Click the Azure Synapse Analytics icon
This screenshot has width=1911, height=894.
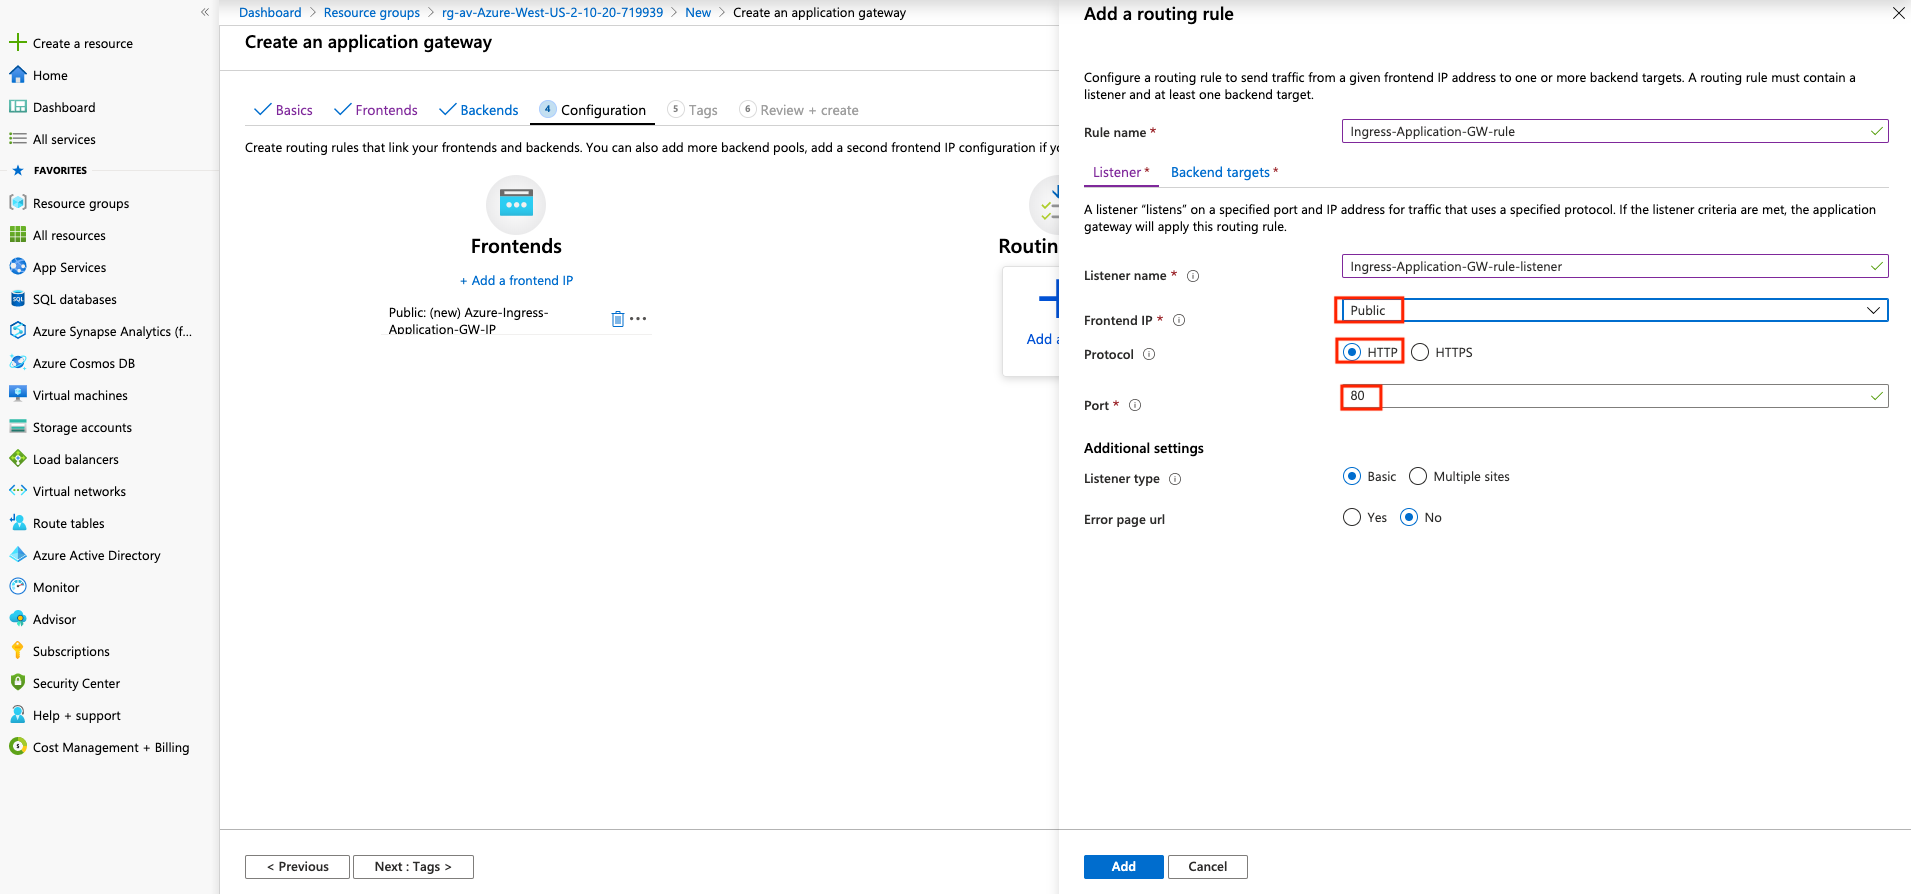click(x=17, y=331)
